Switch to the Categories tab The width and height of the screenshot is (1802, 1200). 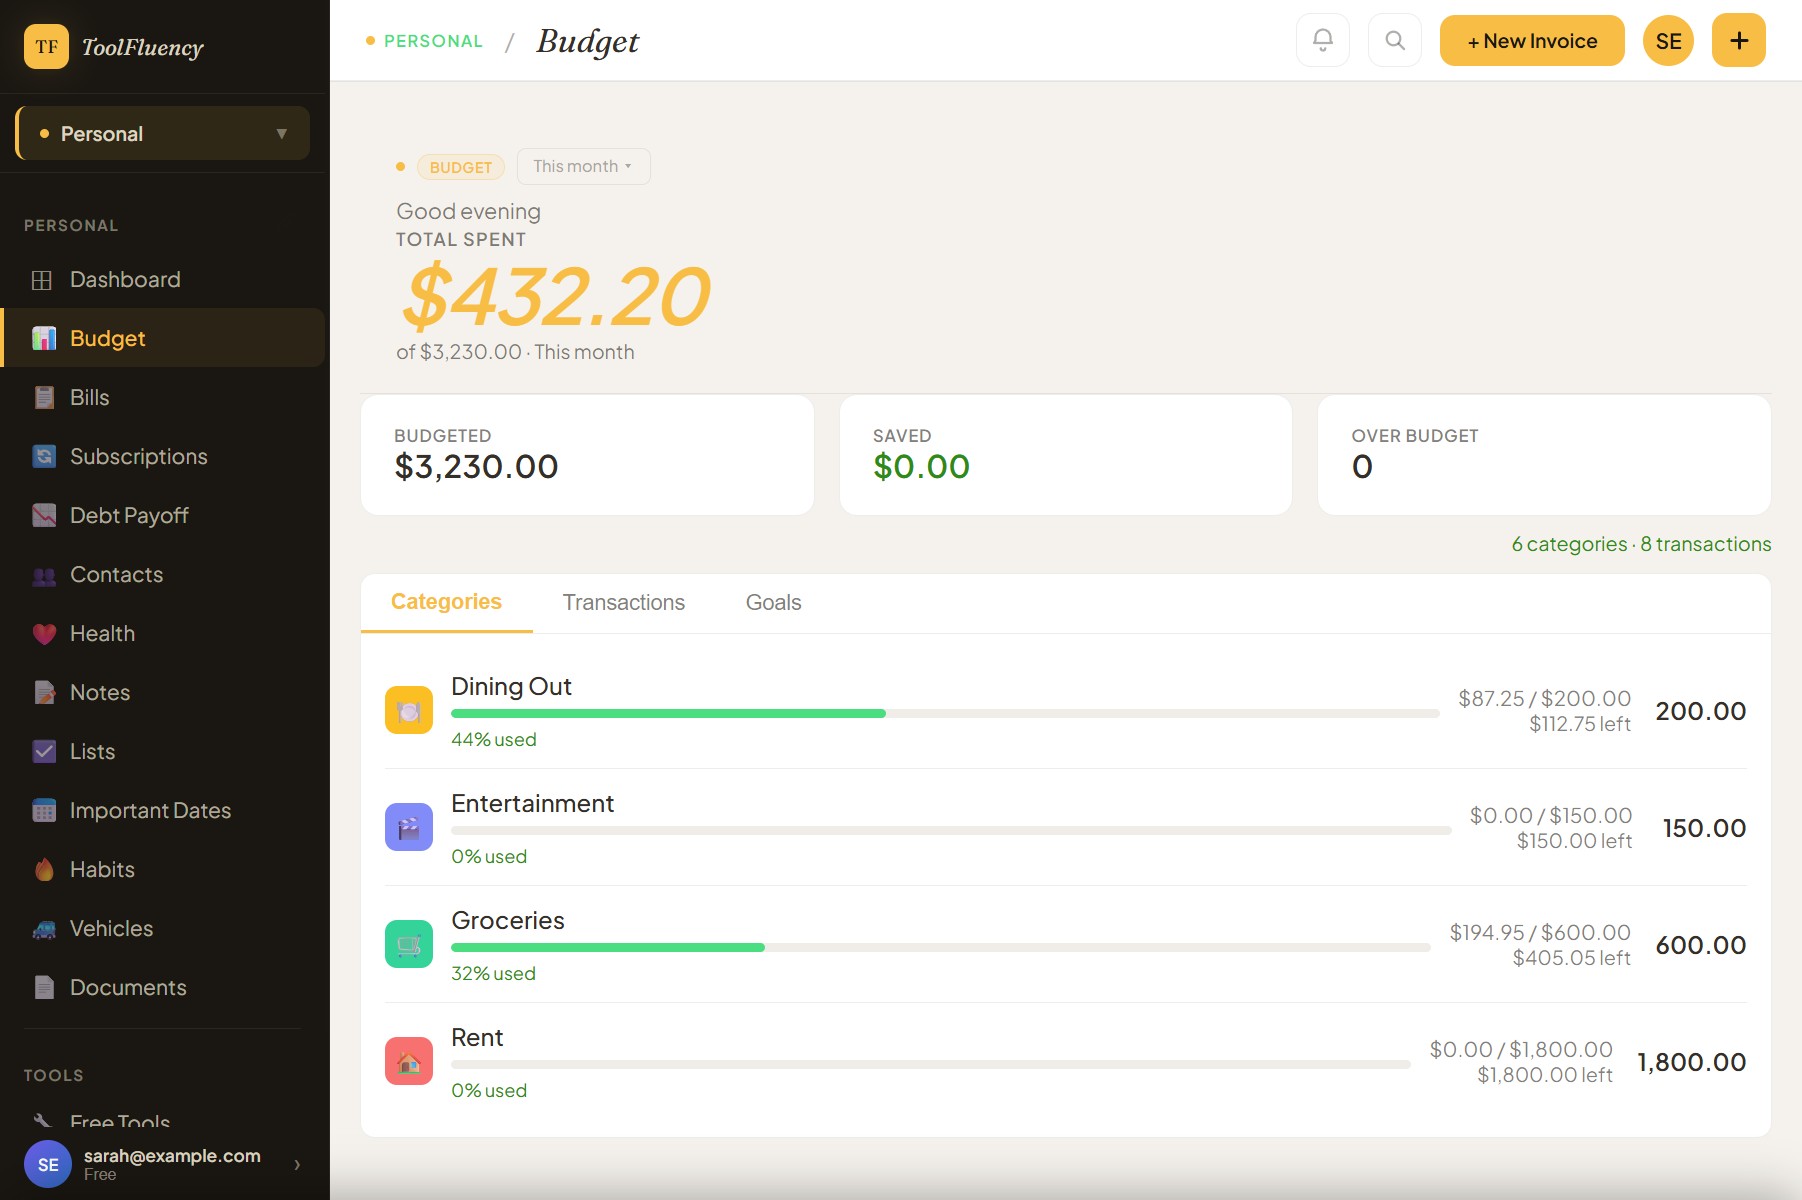(x=446, y=602)
